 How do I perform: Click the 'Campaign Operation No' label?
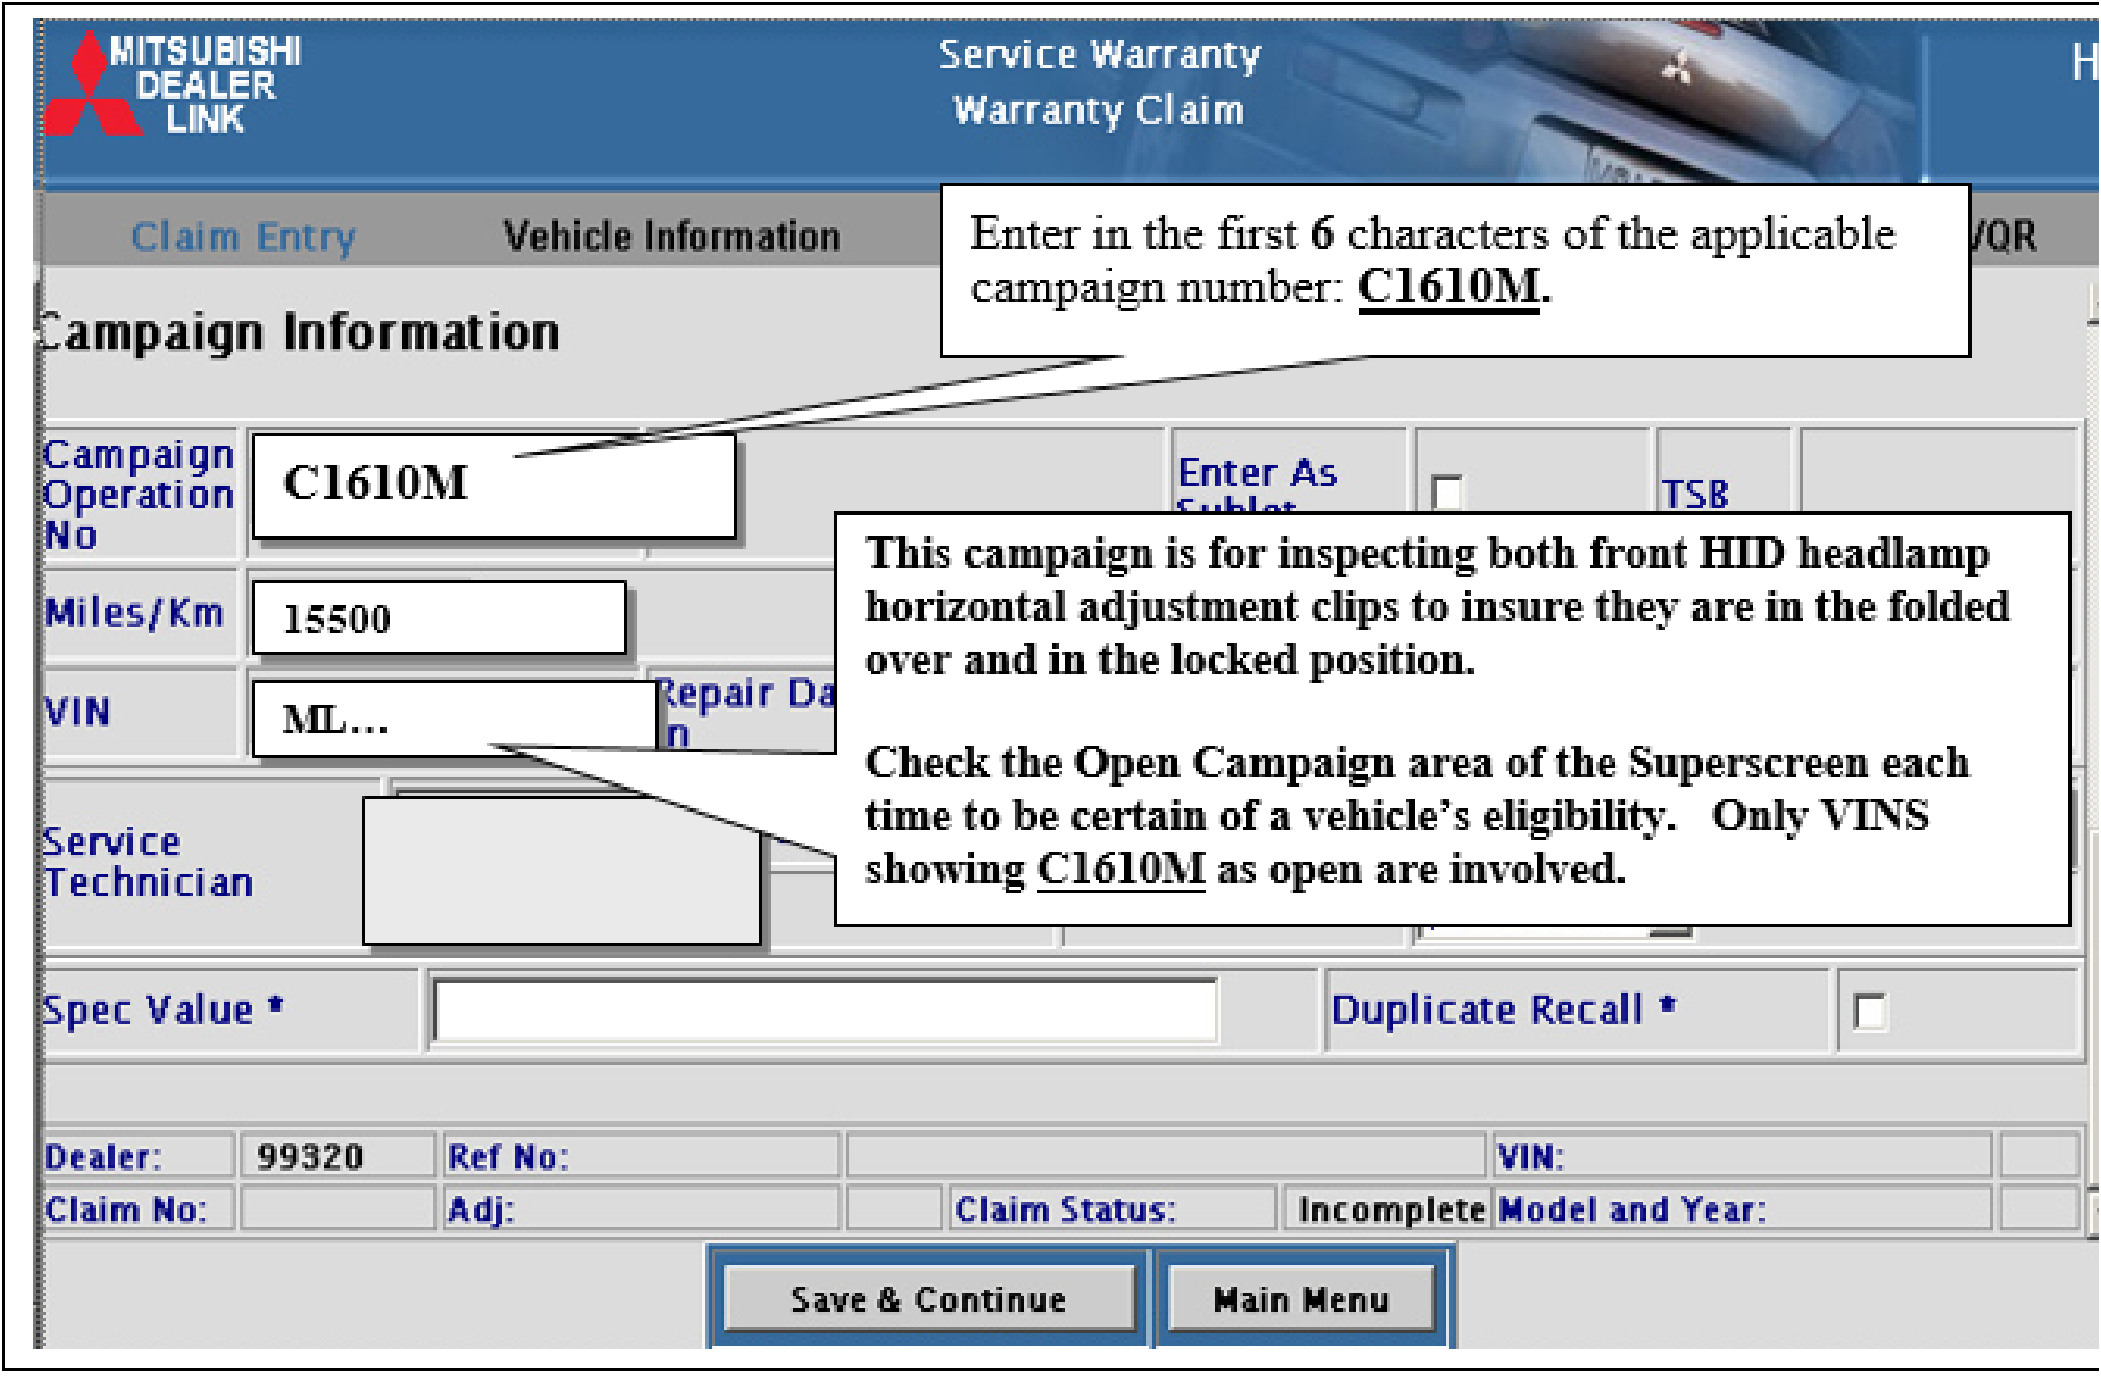click(x=139, y=494)
